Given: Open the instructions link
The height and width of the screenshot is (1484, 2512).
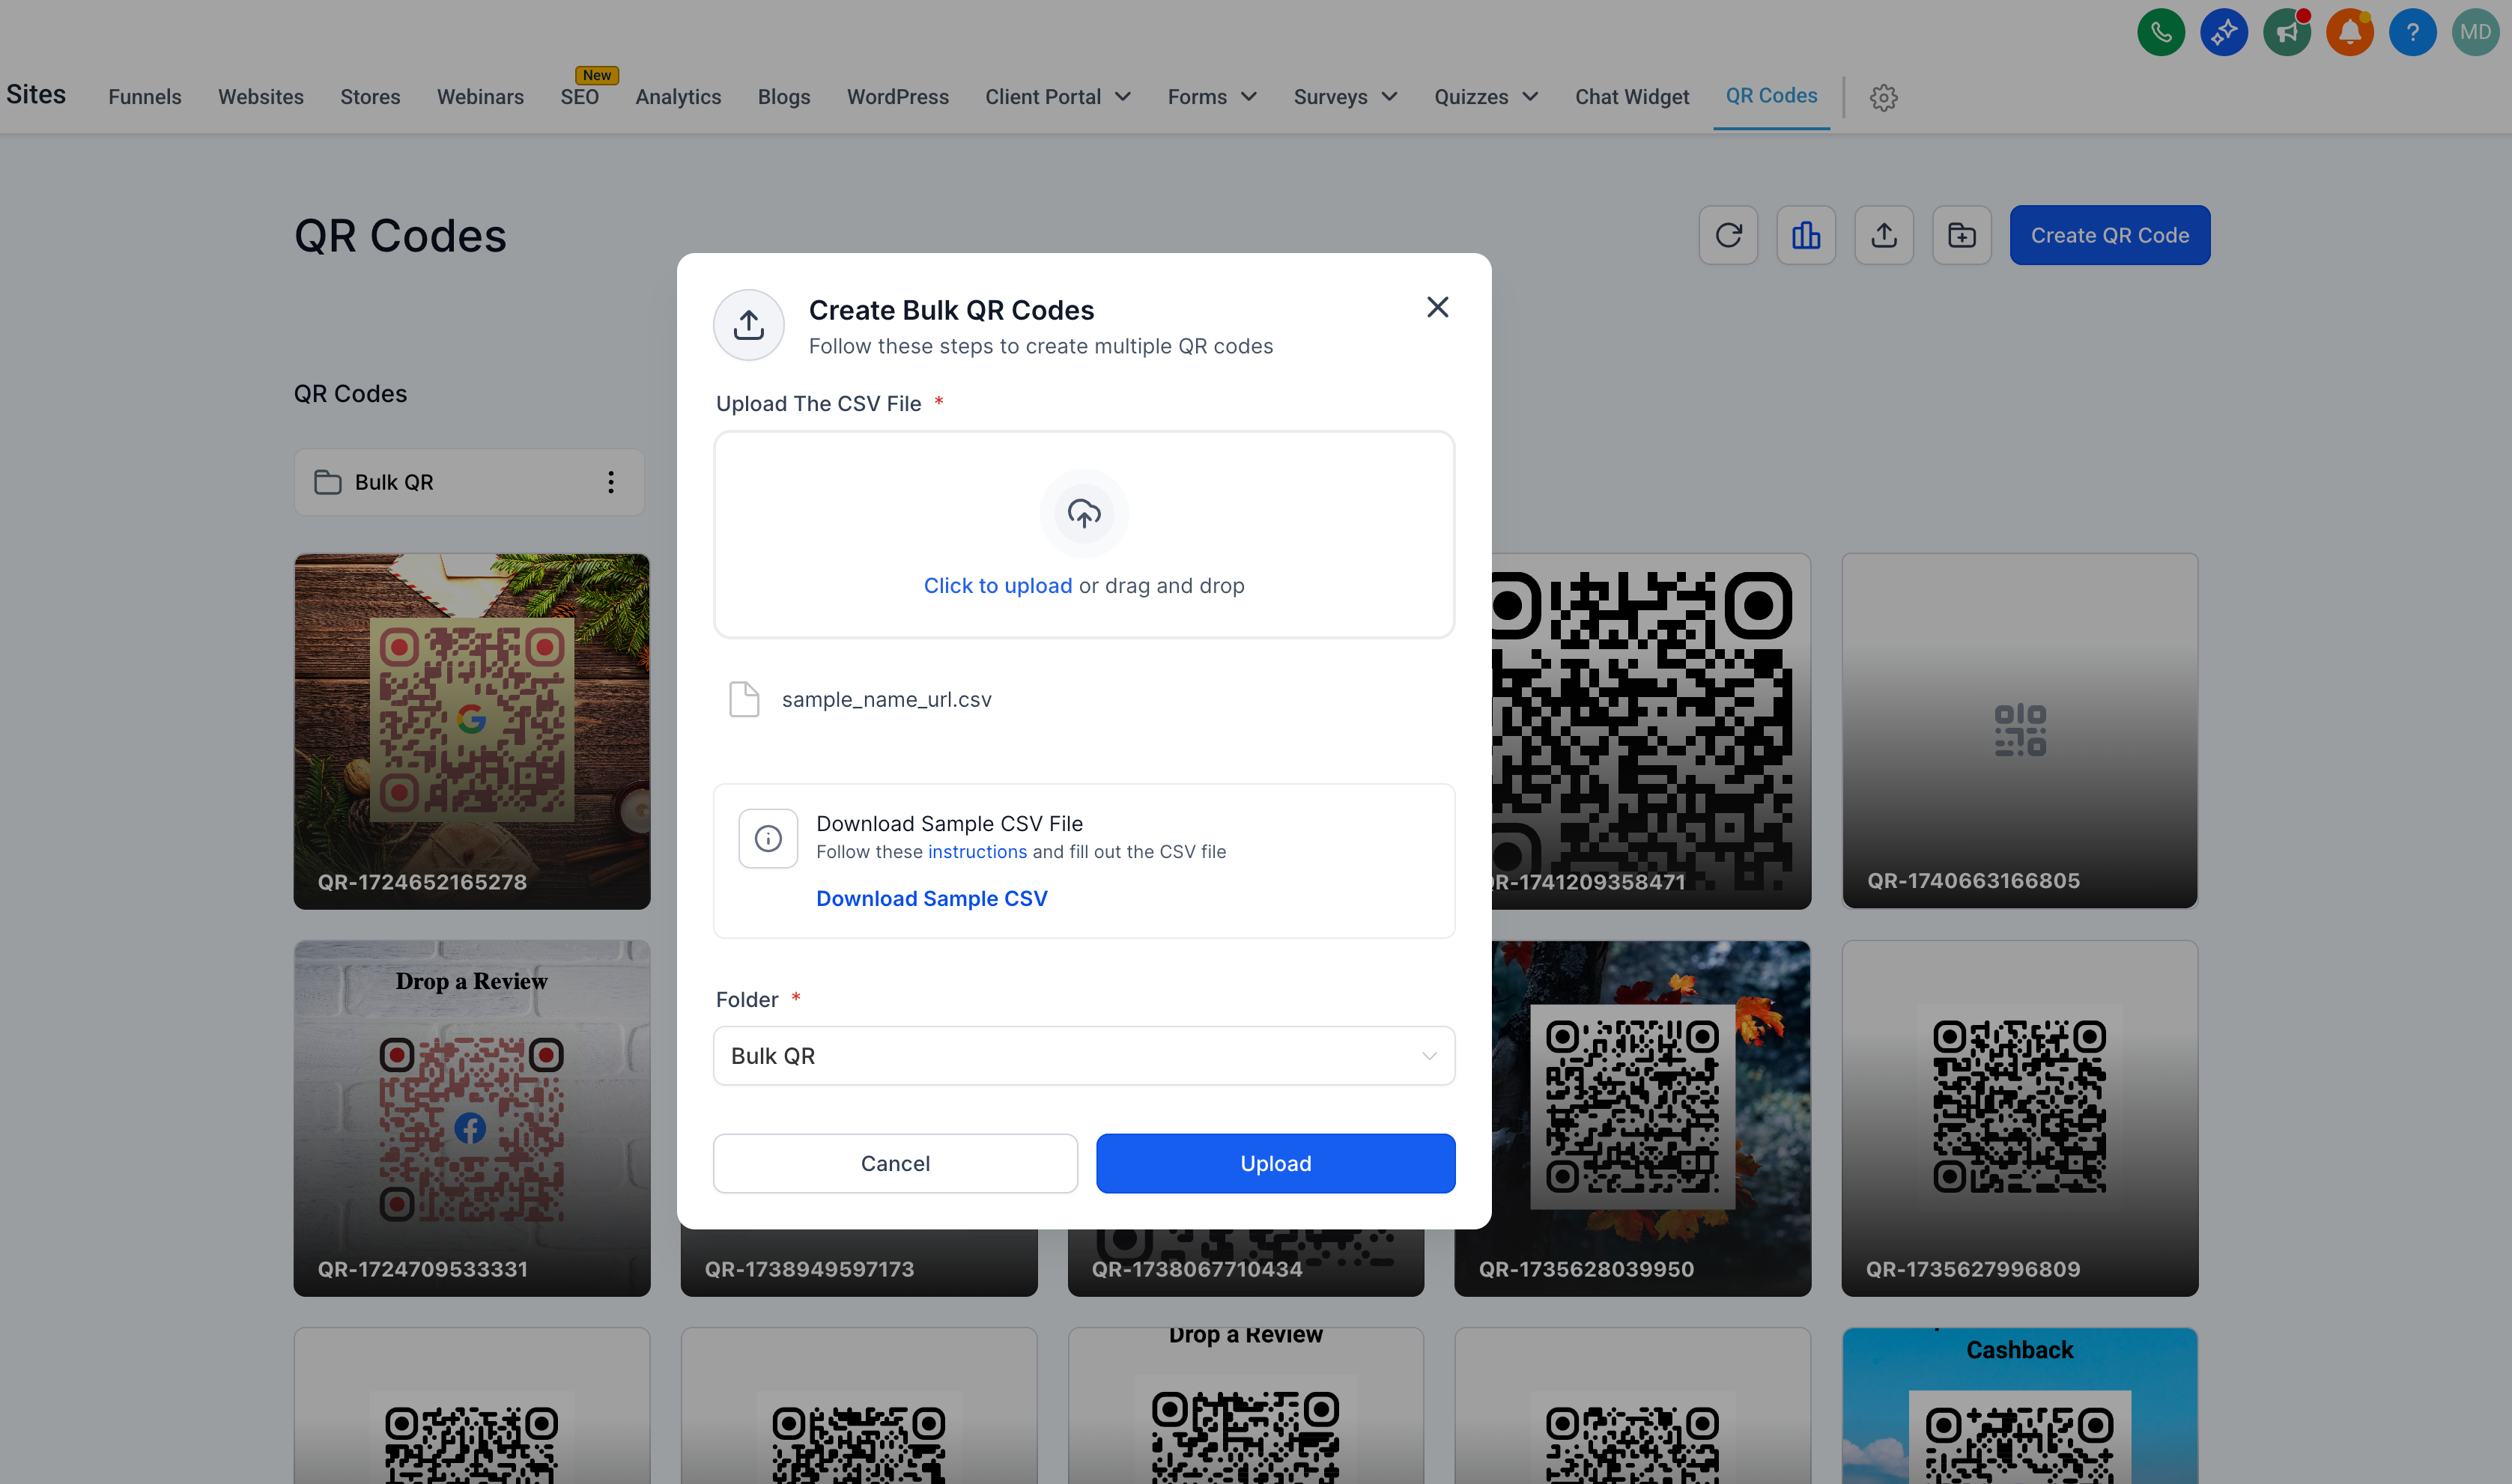Looking at the screenshot, I should (x=977, y=852).
